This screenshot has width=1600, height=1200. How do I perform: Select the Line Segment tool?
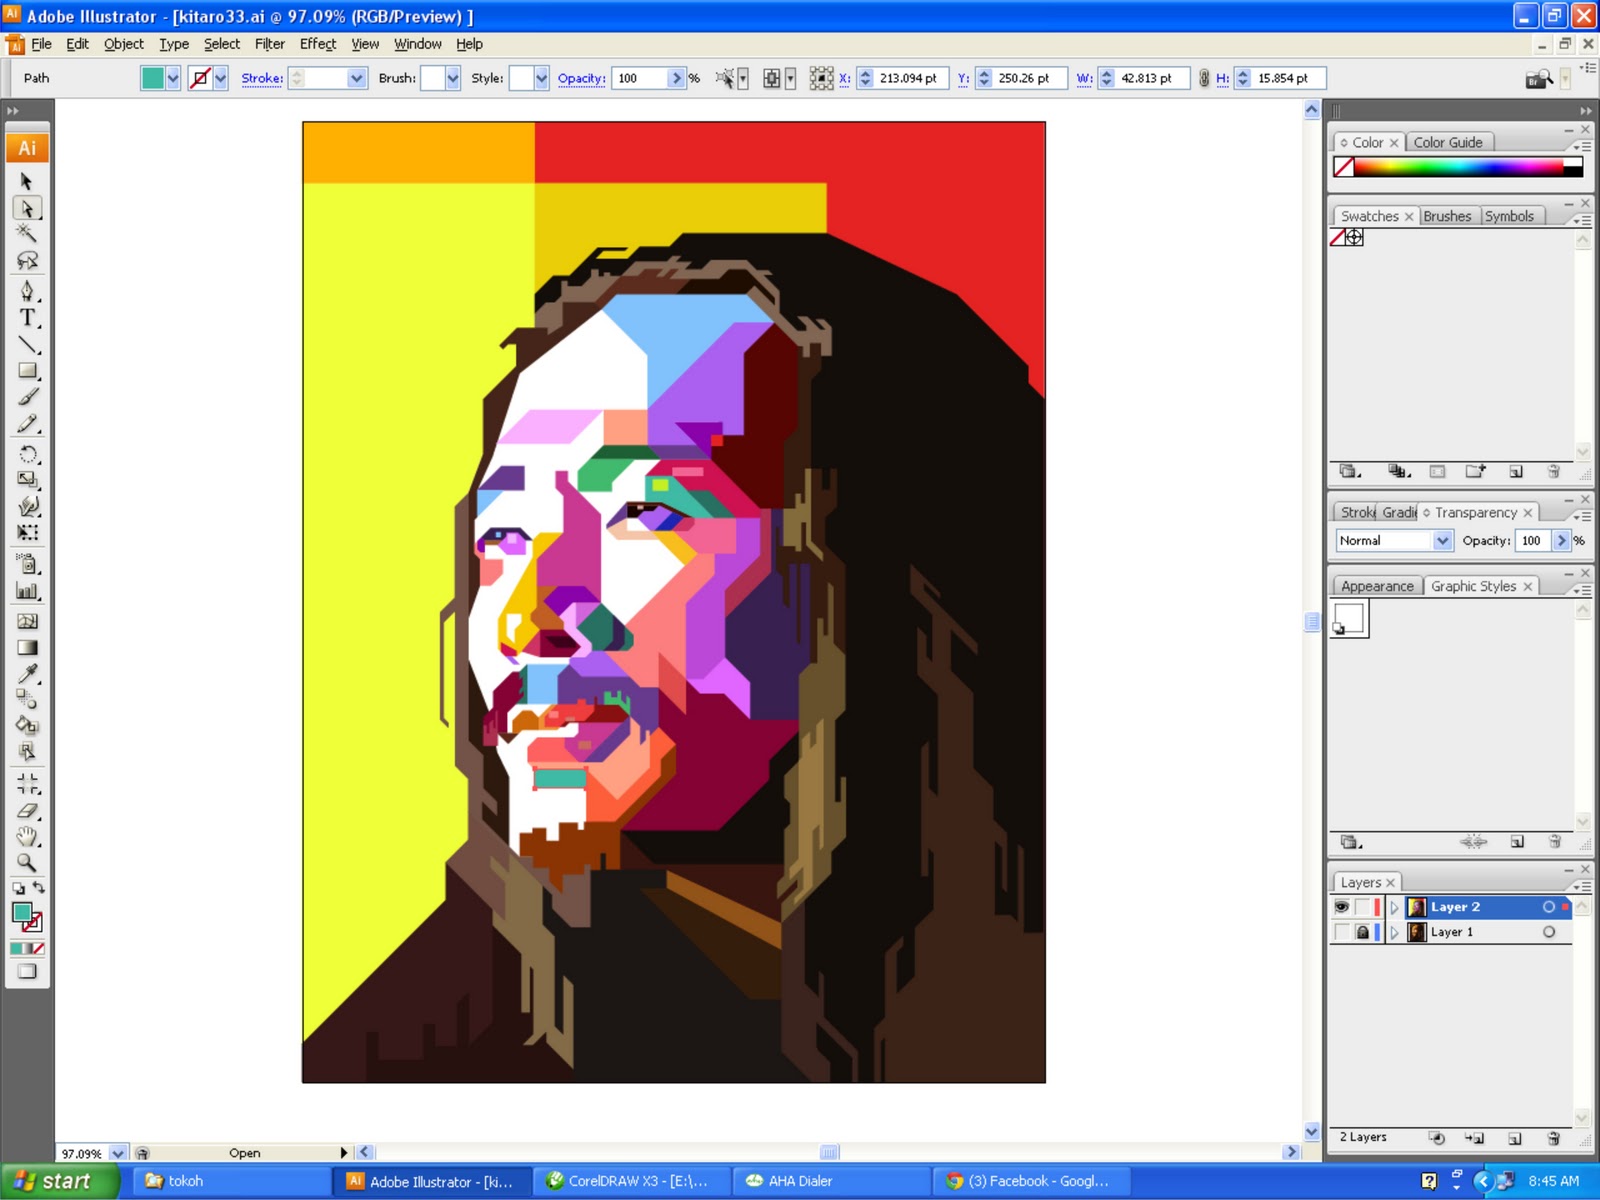[27, 345]
